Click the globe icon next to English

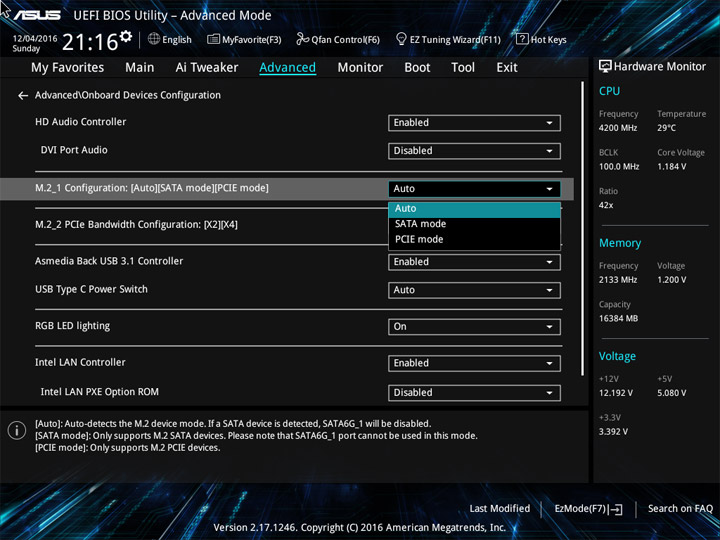(x=154, y=39)
